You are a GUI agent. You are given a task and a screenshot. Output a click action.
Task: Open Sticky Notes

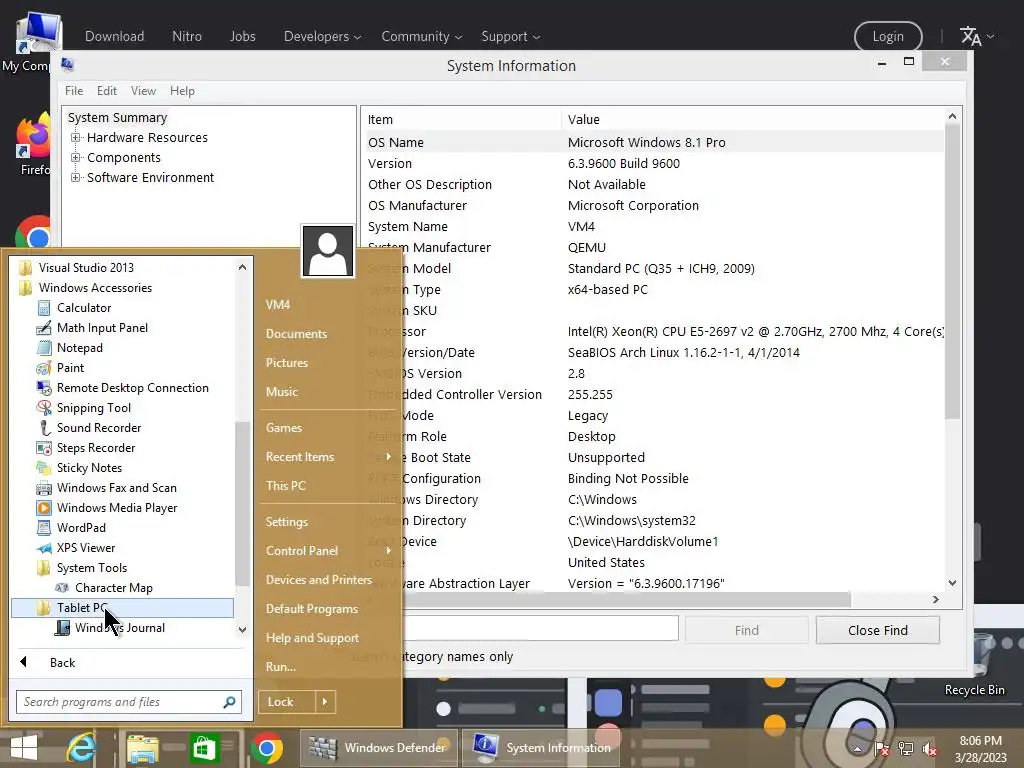coord(89,468)
